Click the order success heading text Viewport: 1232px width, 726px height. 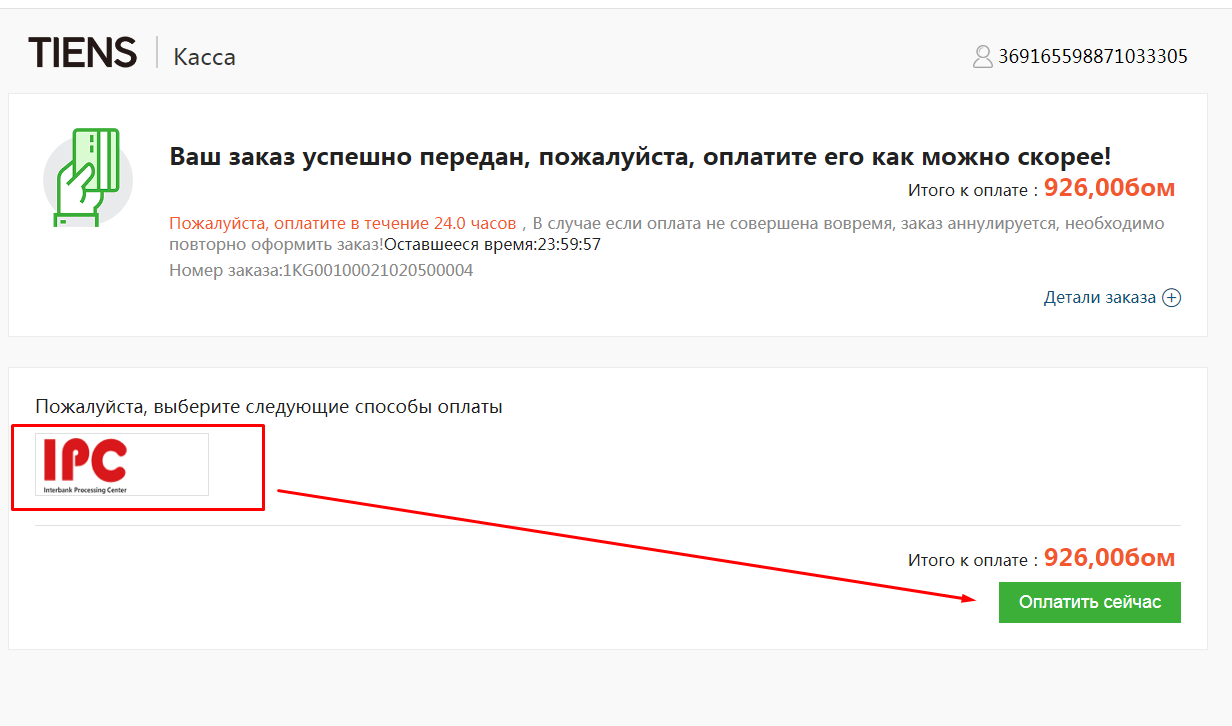coord(640,157)
